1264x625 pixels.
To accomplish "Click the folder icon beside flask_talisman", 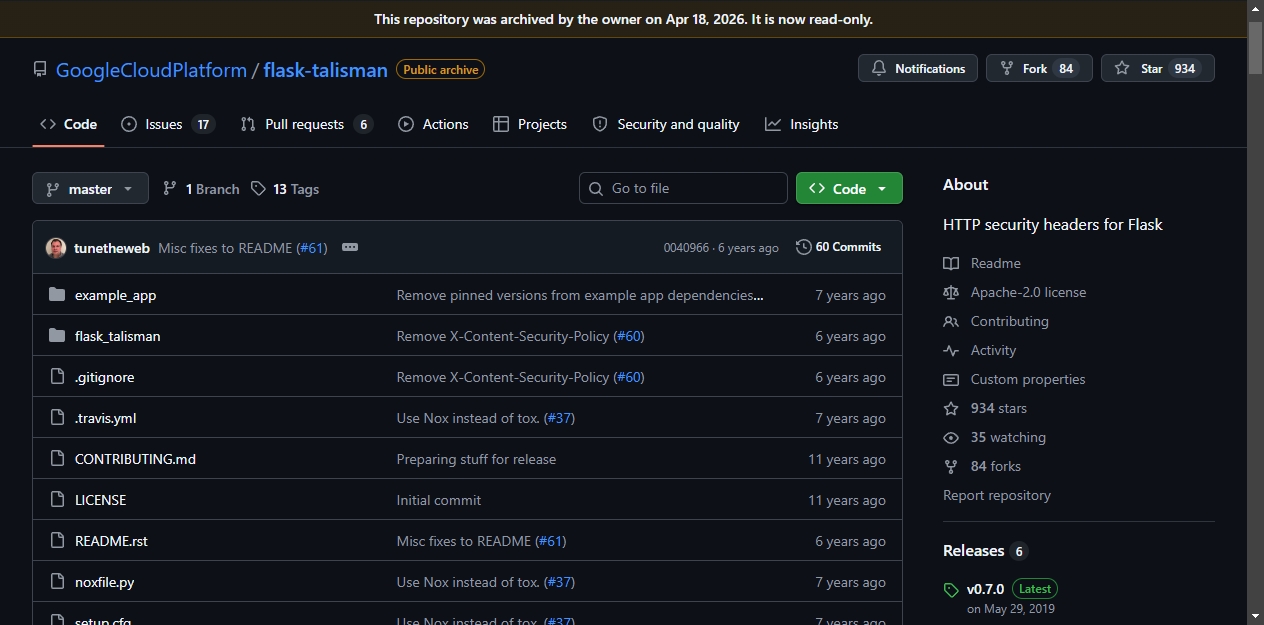I will point(57,336).
